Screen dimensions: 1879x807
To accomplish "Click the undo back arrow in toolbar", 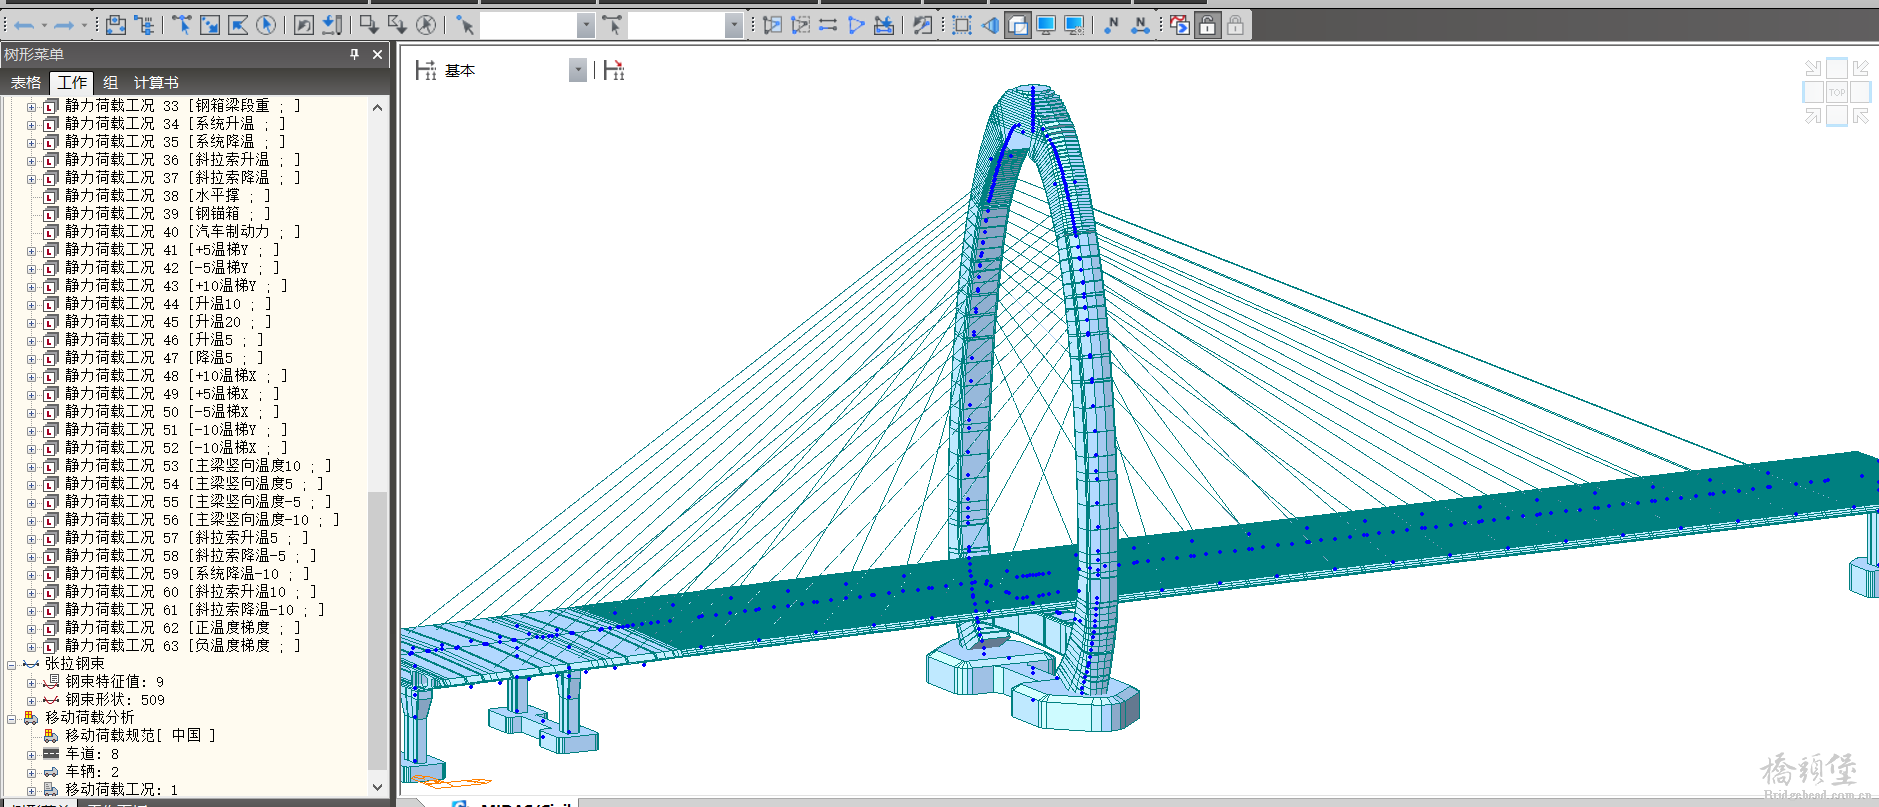I will coord(24,25).
